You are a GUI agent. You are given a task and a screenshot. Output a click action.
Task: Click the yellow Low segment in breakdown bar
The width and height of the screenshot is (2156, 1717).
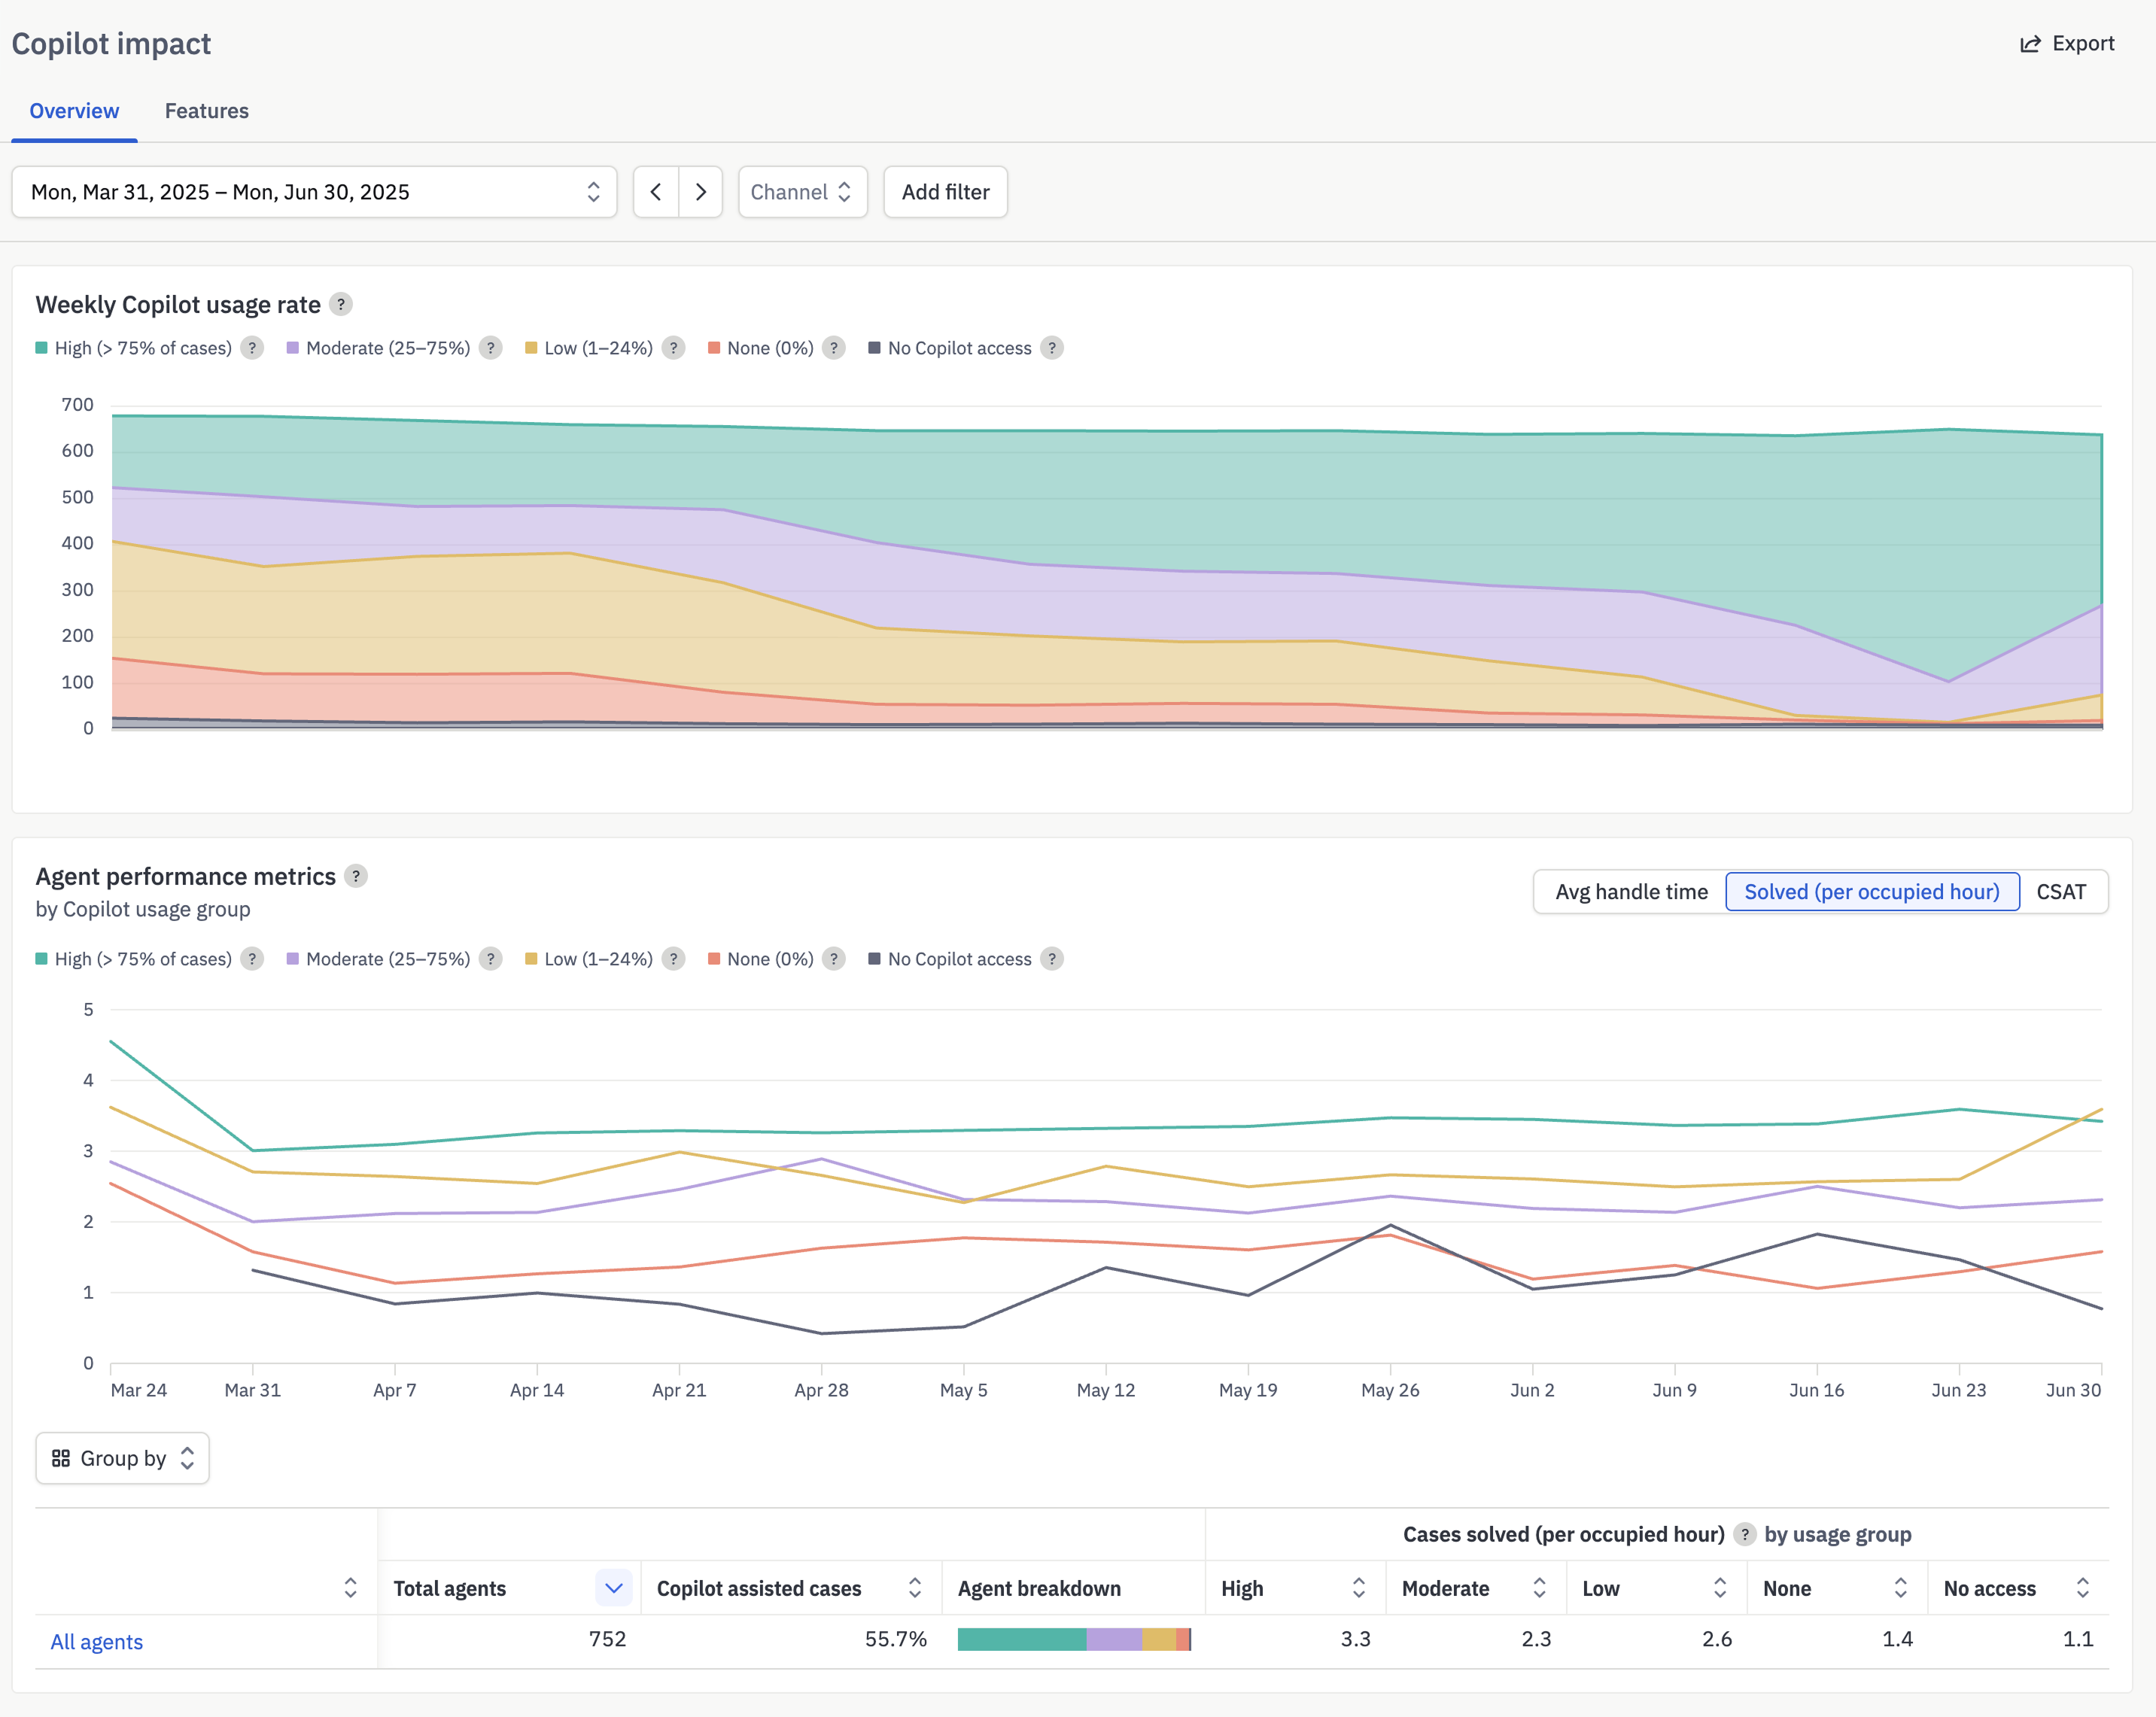[1159, 1640]
